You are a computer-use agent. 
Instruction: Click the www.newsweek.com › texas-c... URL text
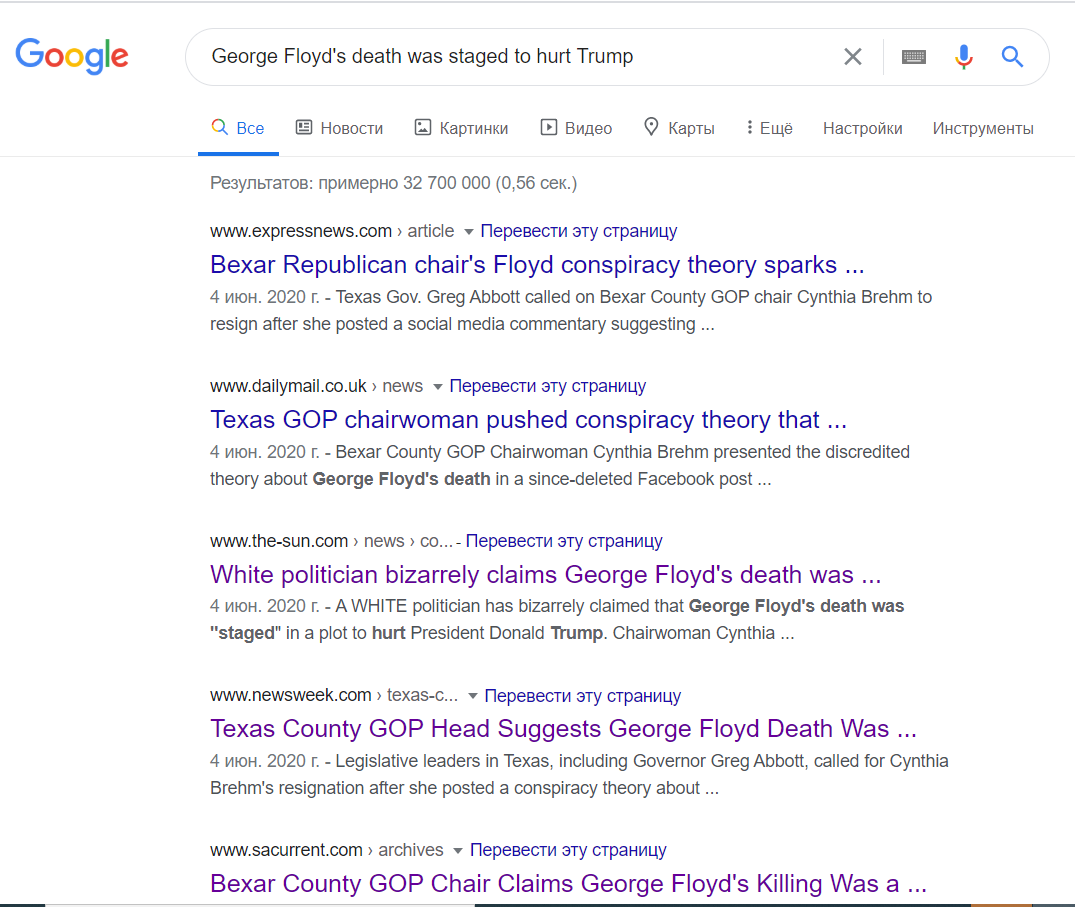[334, 695]
